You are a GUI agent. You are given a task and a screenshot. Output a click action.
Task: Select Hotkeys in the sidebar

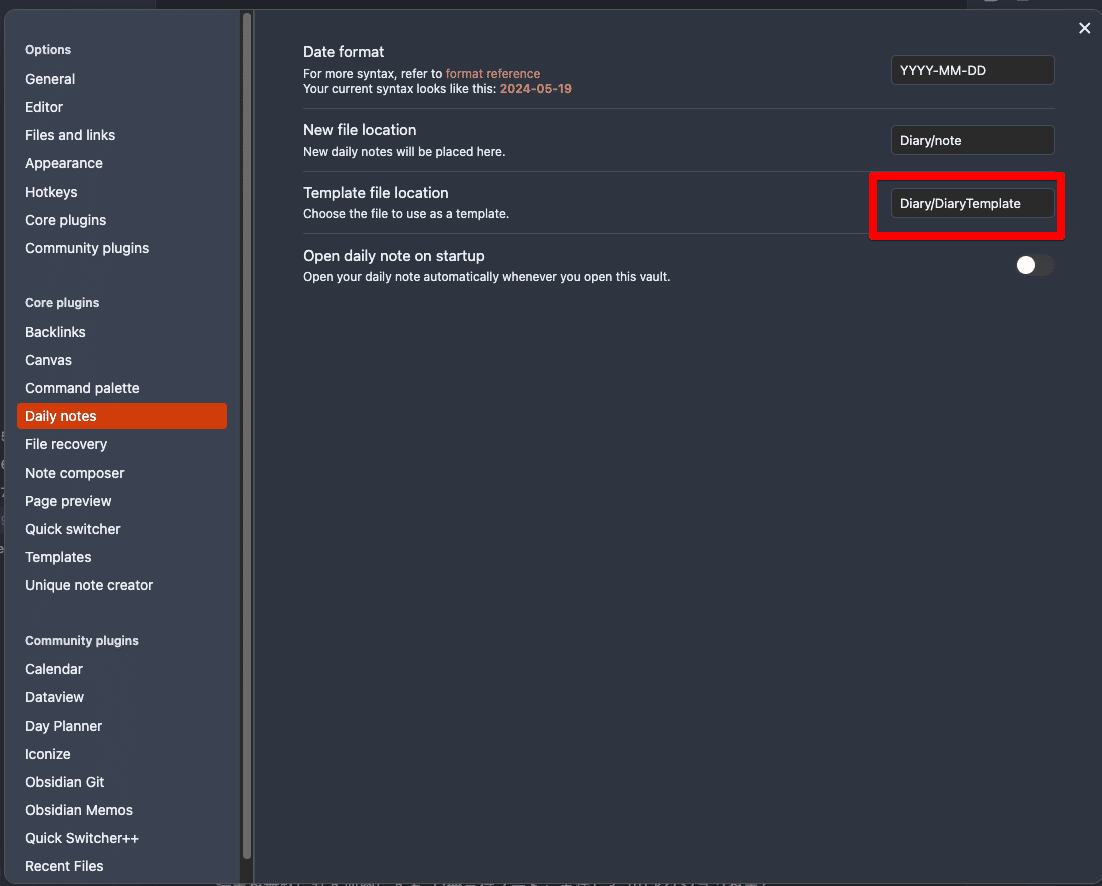point(51,192)
